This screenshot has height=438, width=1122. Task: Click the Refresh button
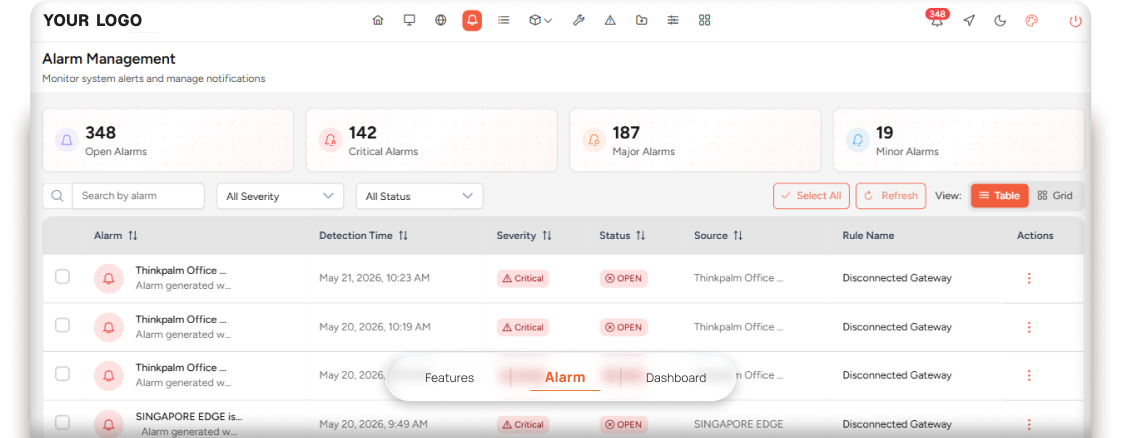tap(891, 196)
